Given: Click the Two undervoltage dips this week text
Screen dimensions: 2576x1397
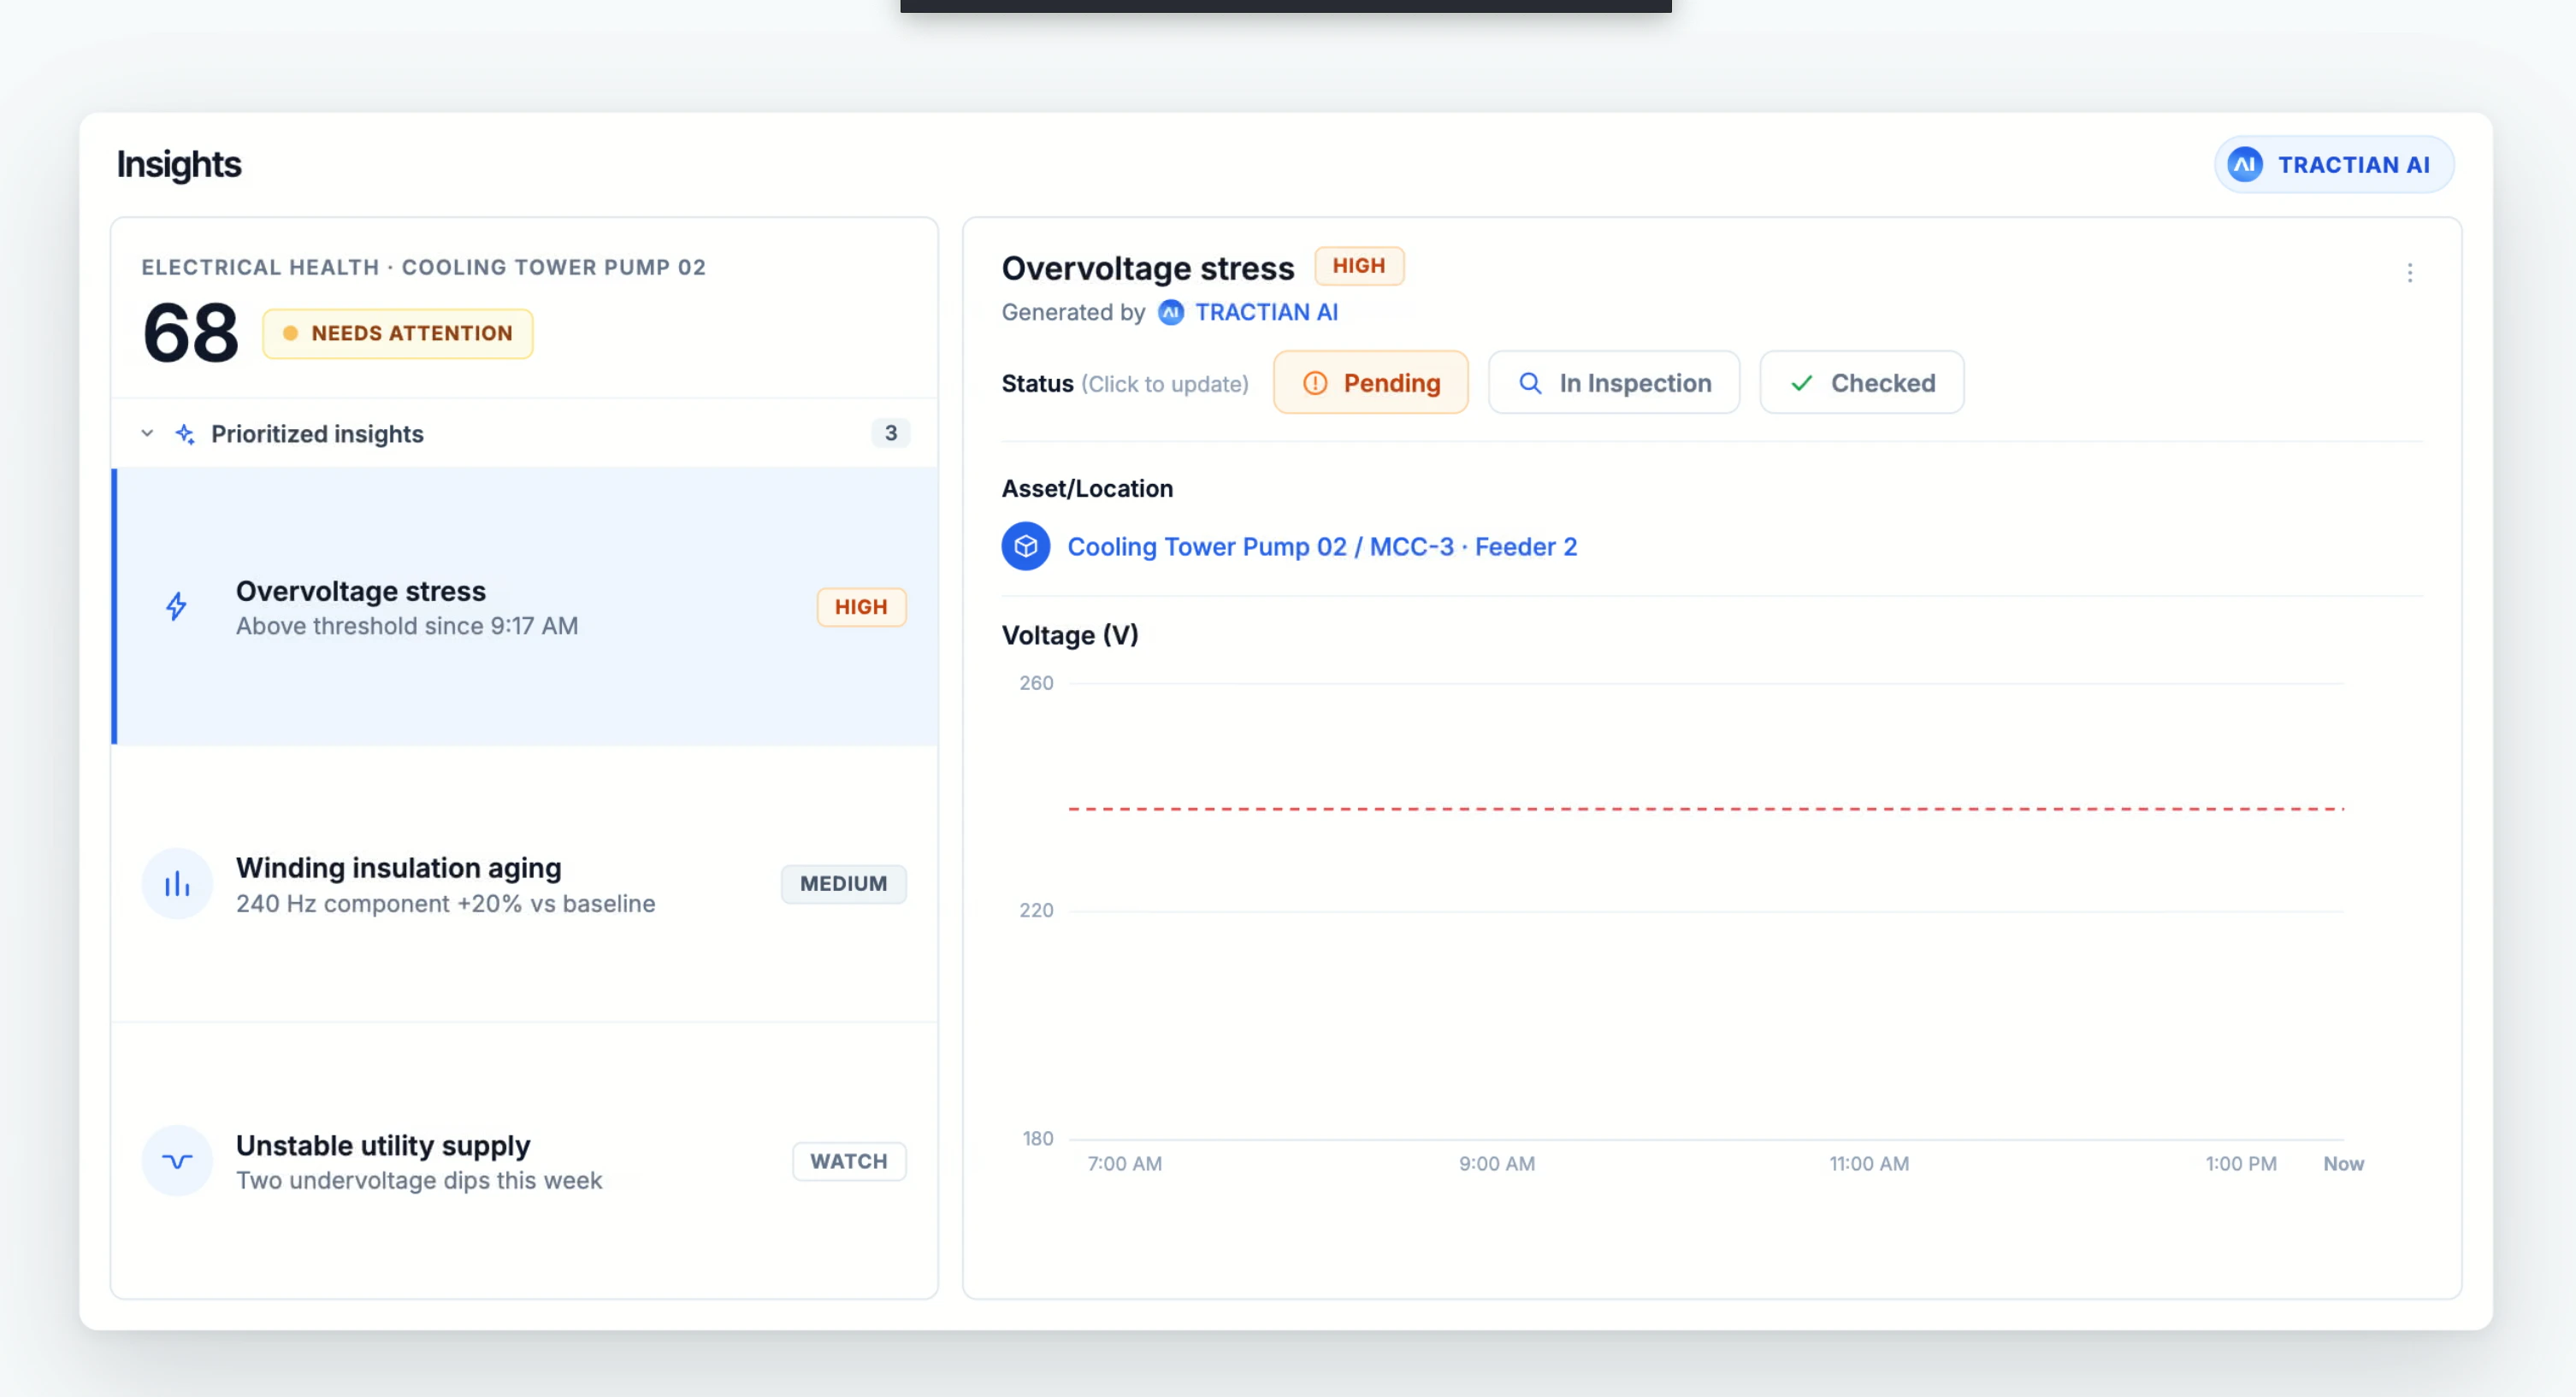Looking at the screenshot, I should 419,1181.
